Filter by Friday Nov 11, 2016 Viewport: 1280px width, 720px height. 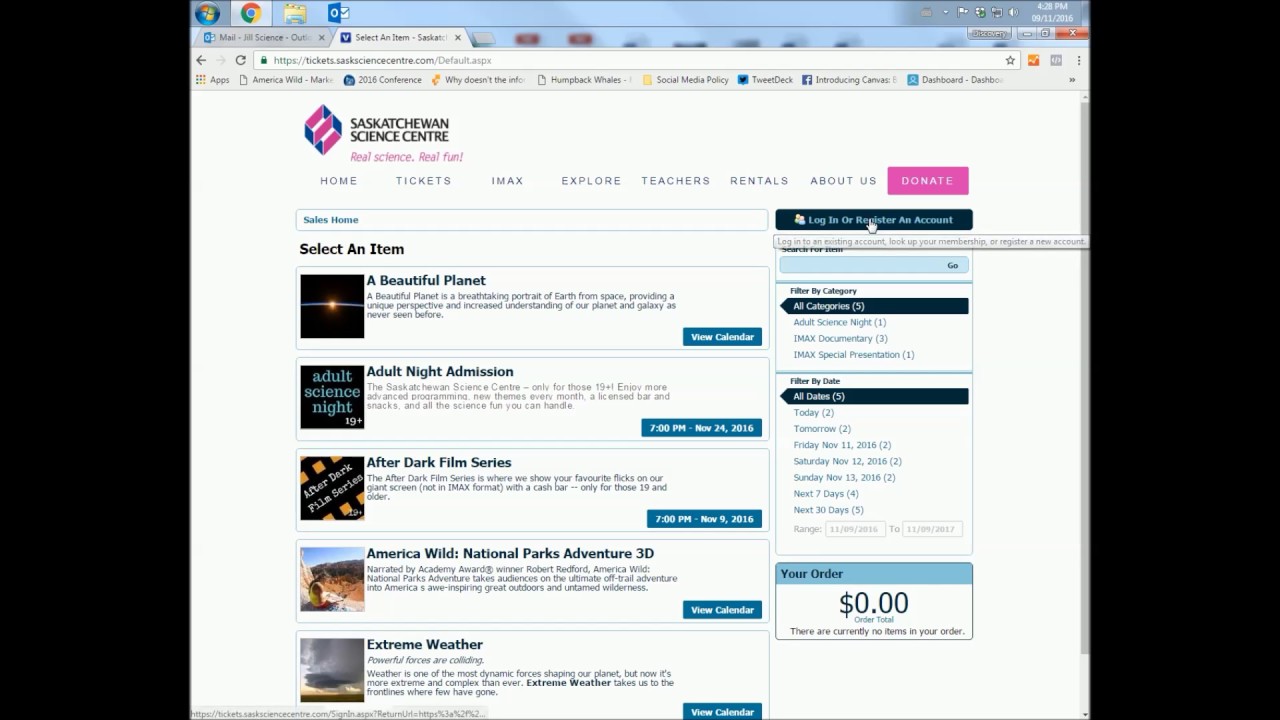click(x=842, y=445)
